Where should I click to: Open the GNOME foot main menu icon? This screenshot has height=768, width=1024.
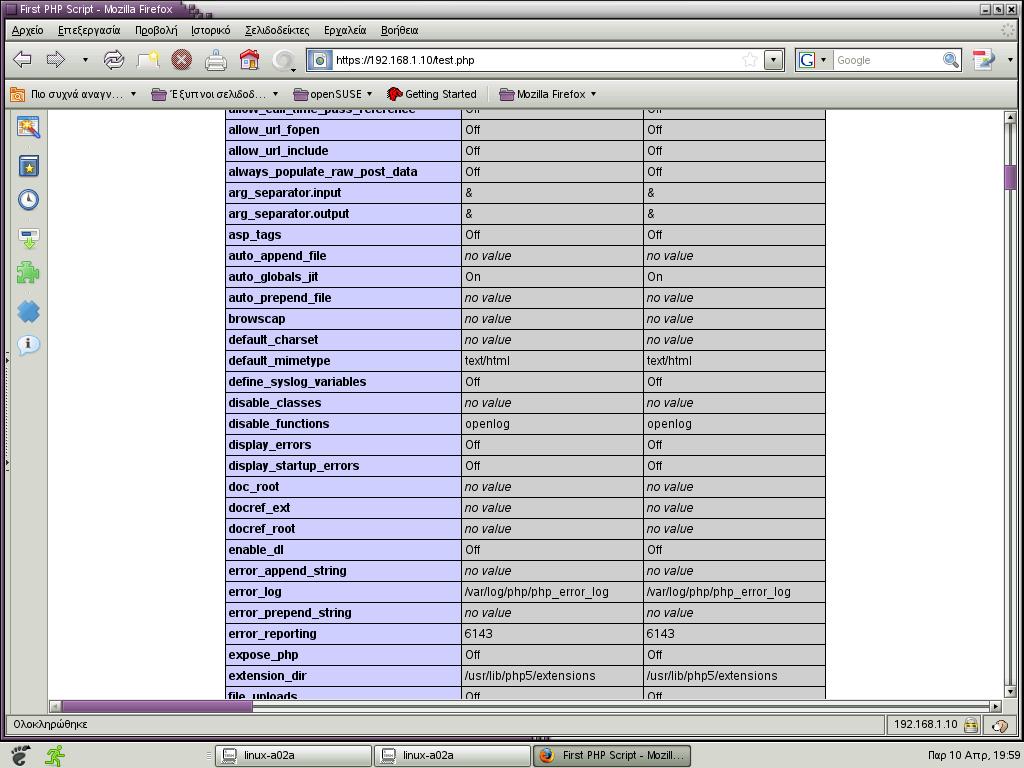pyautogui.click(x=20, y=755)
